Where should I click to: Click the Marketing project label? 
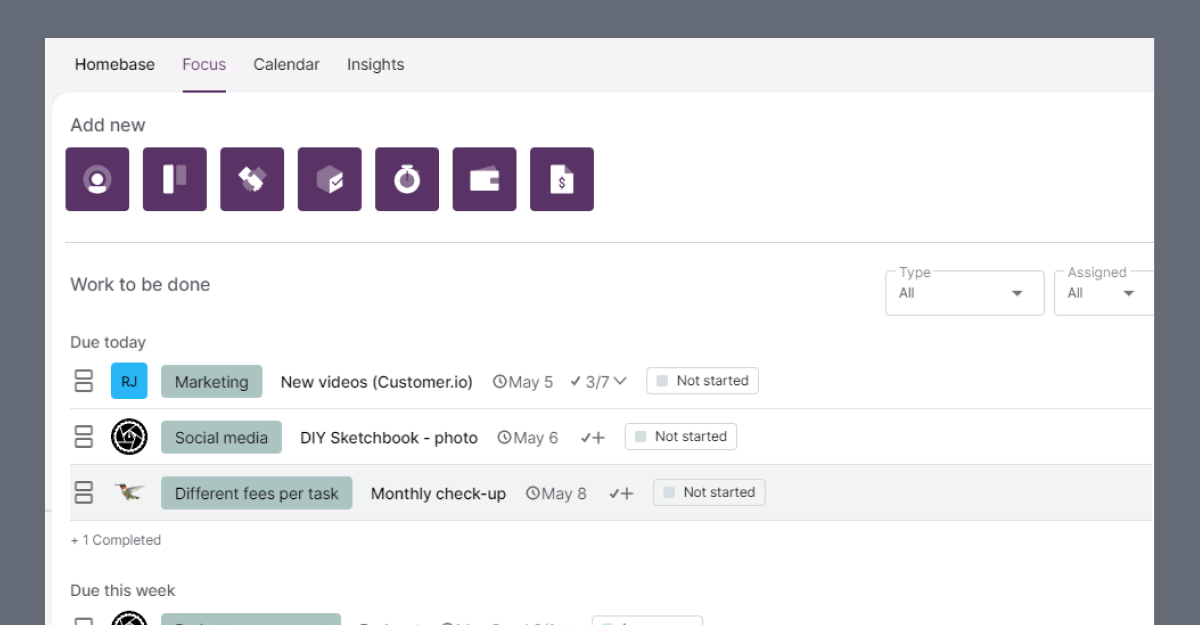(x=212, y=381)
